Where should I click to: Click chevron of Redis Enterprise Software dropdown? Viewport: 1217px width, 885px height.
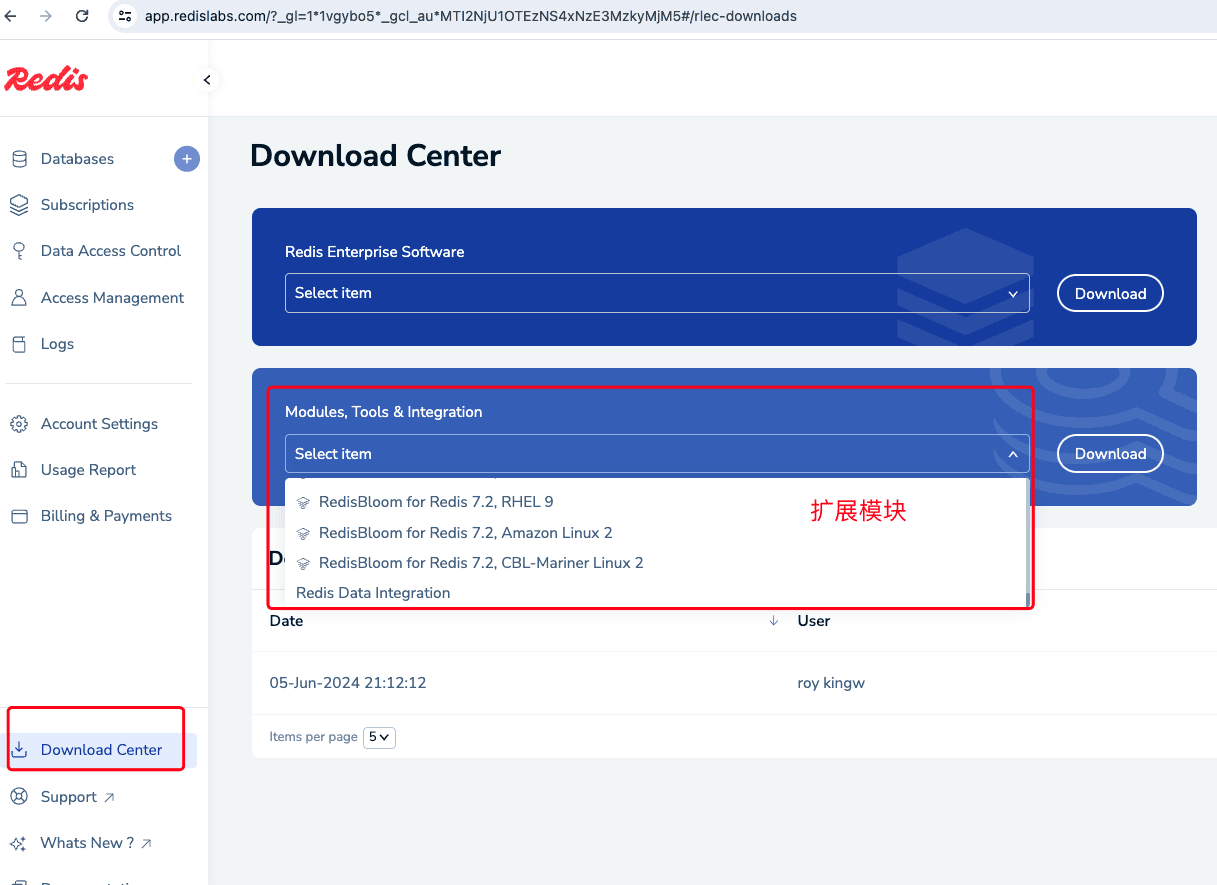[1013, 294]
